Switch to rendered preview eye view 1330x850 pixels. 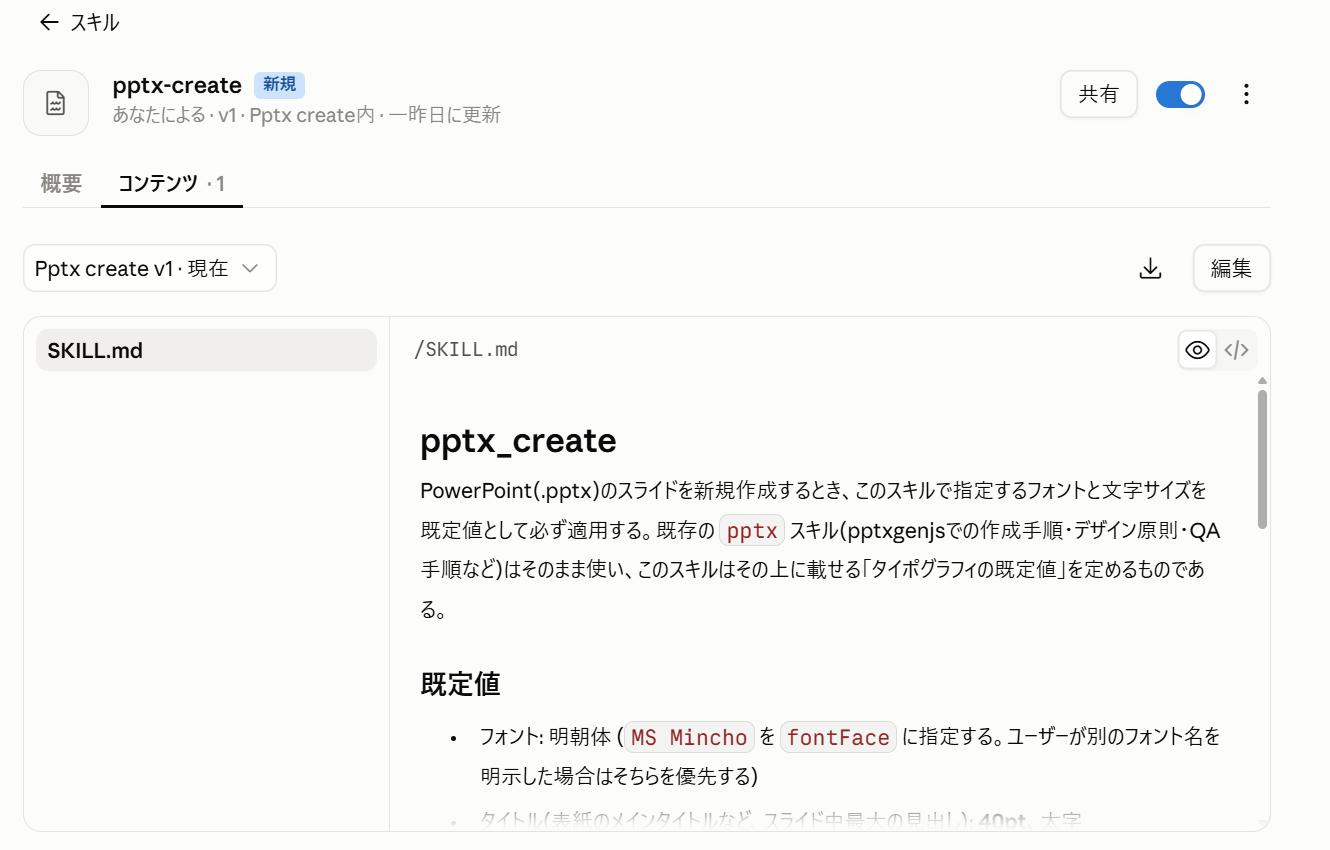1197,350
